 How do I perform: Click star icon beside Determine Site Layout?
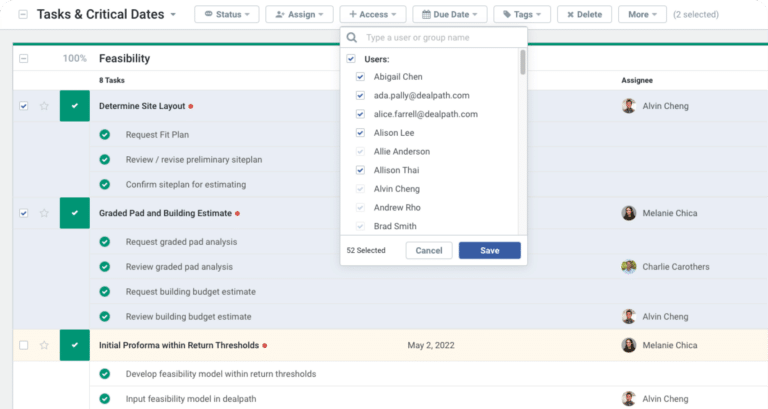tap(44, 106)
